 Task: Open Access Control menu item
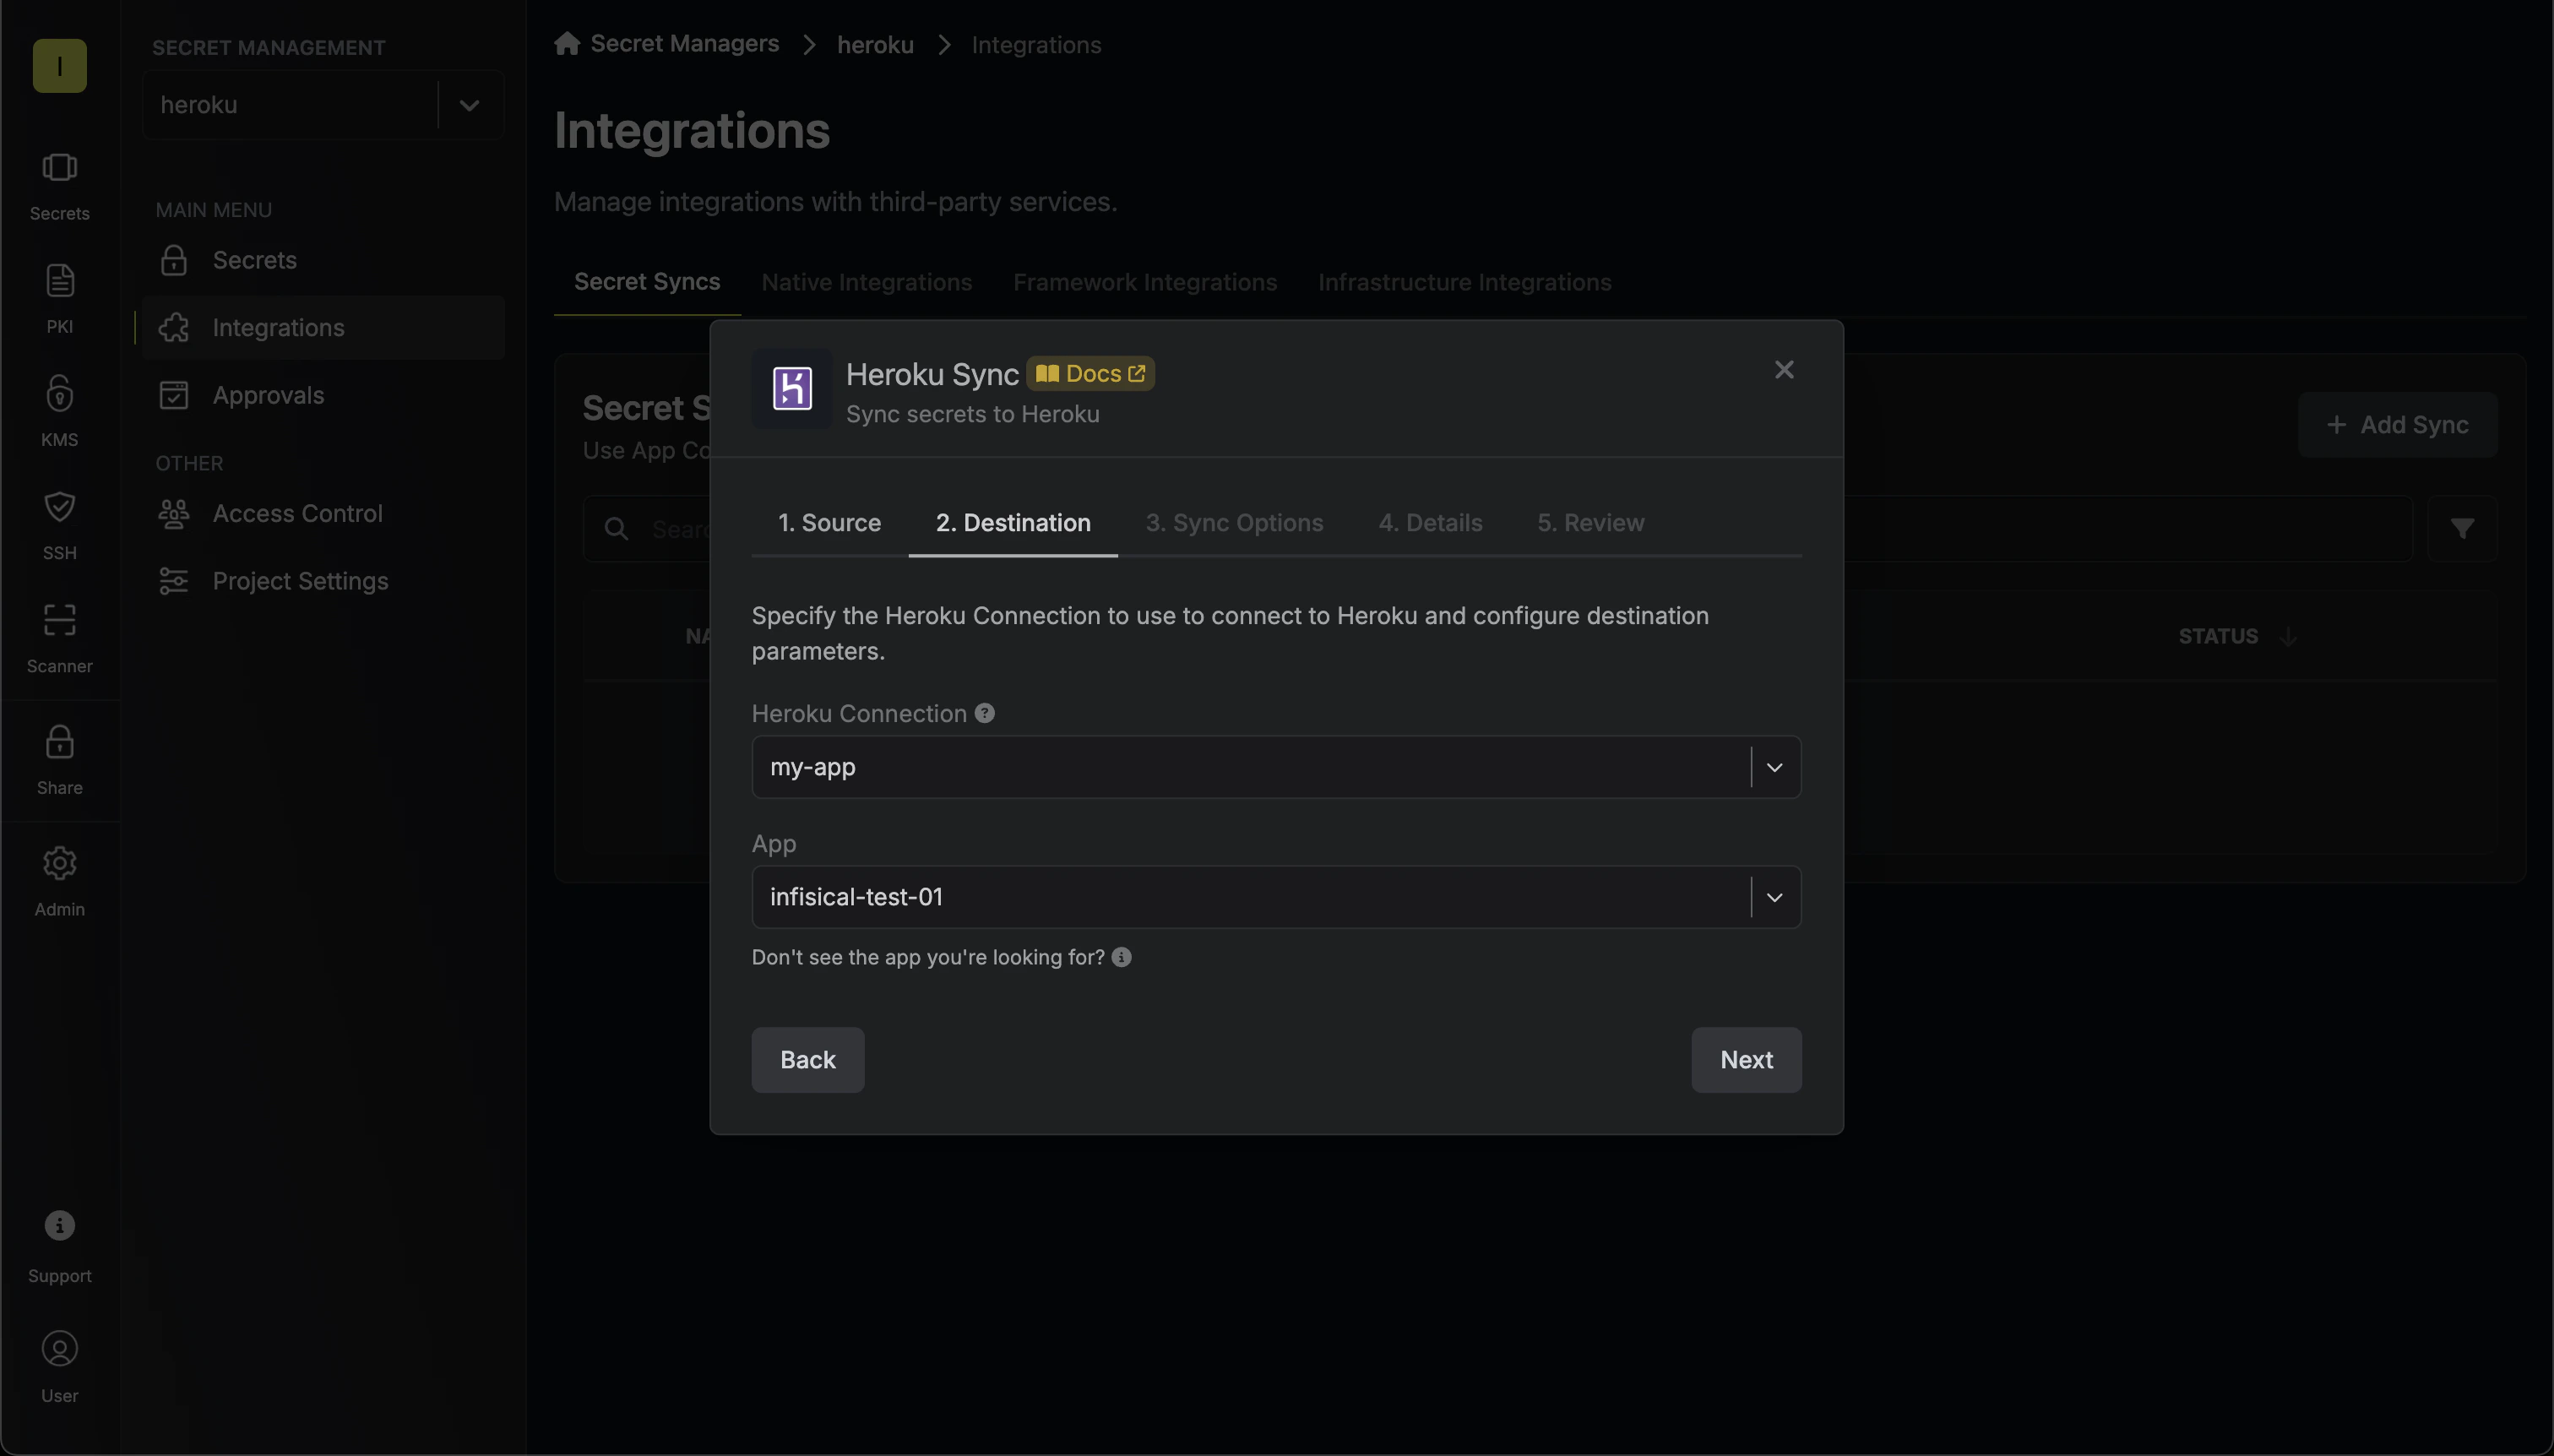pyautogui.click(x=323, y=514)
